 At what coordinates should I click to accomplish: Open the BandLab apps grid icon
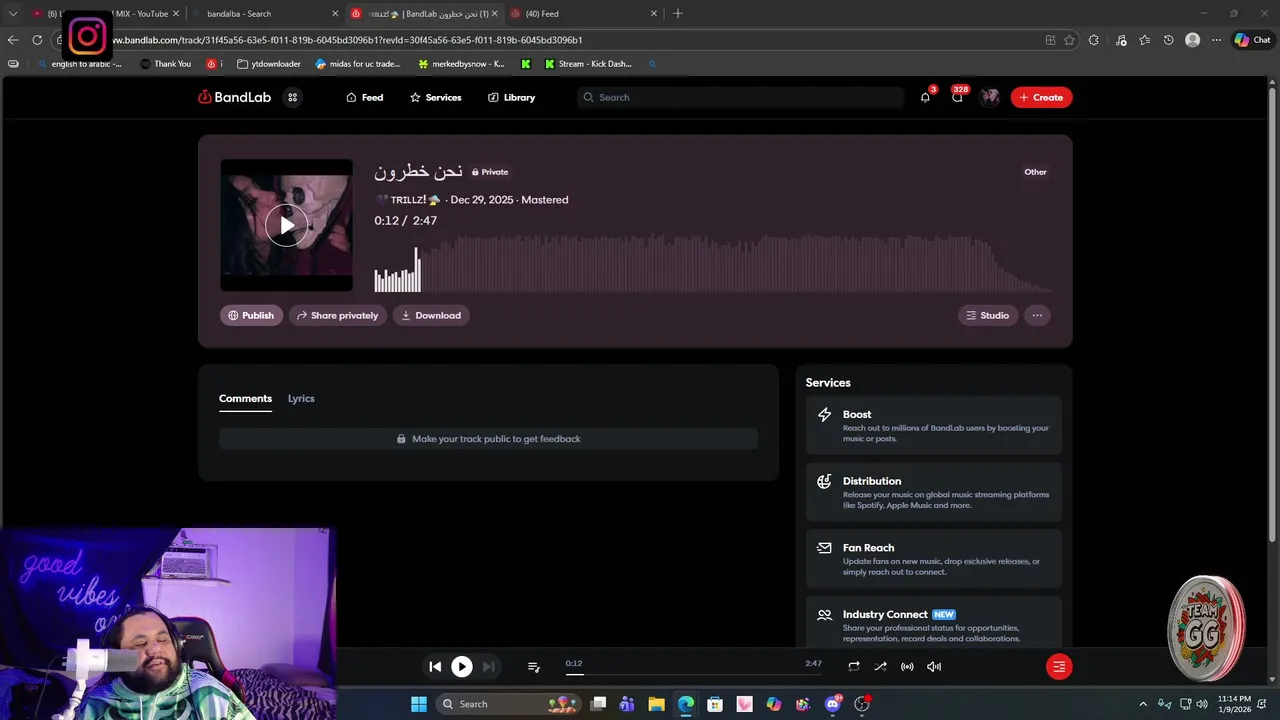(293, 97)
